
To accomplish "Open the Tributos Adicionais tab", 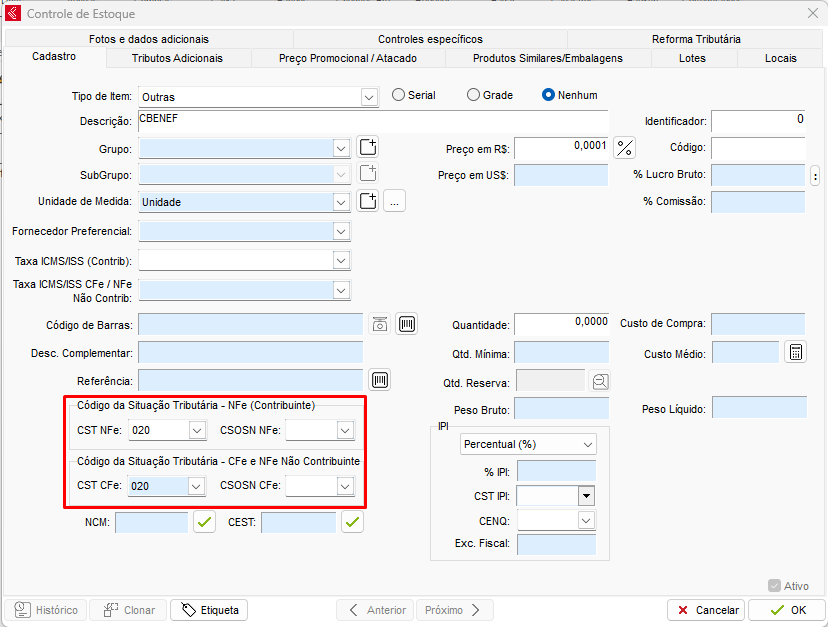I will tap(177, 58).
